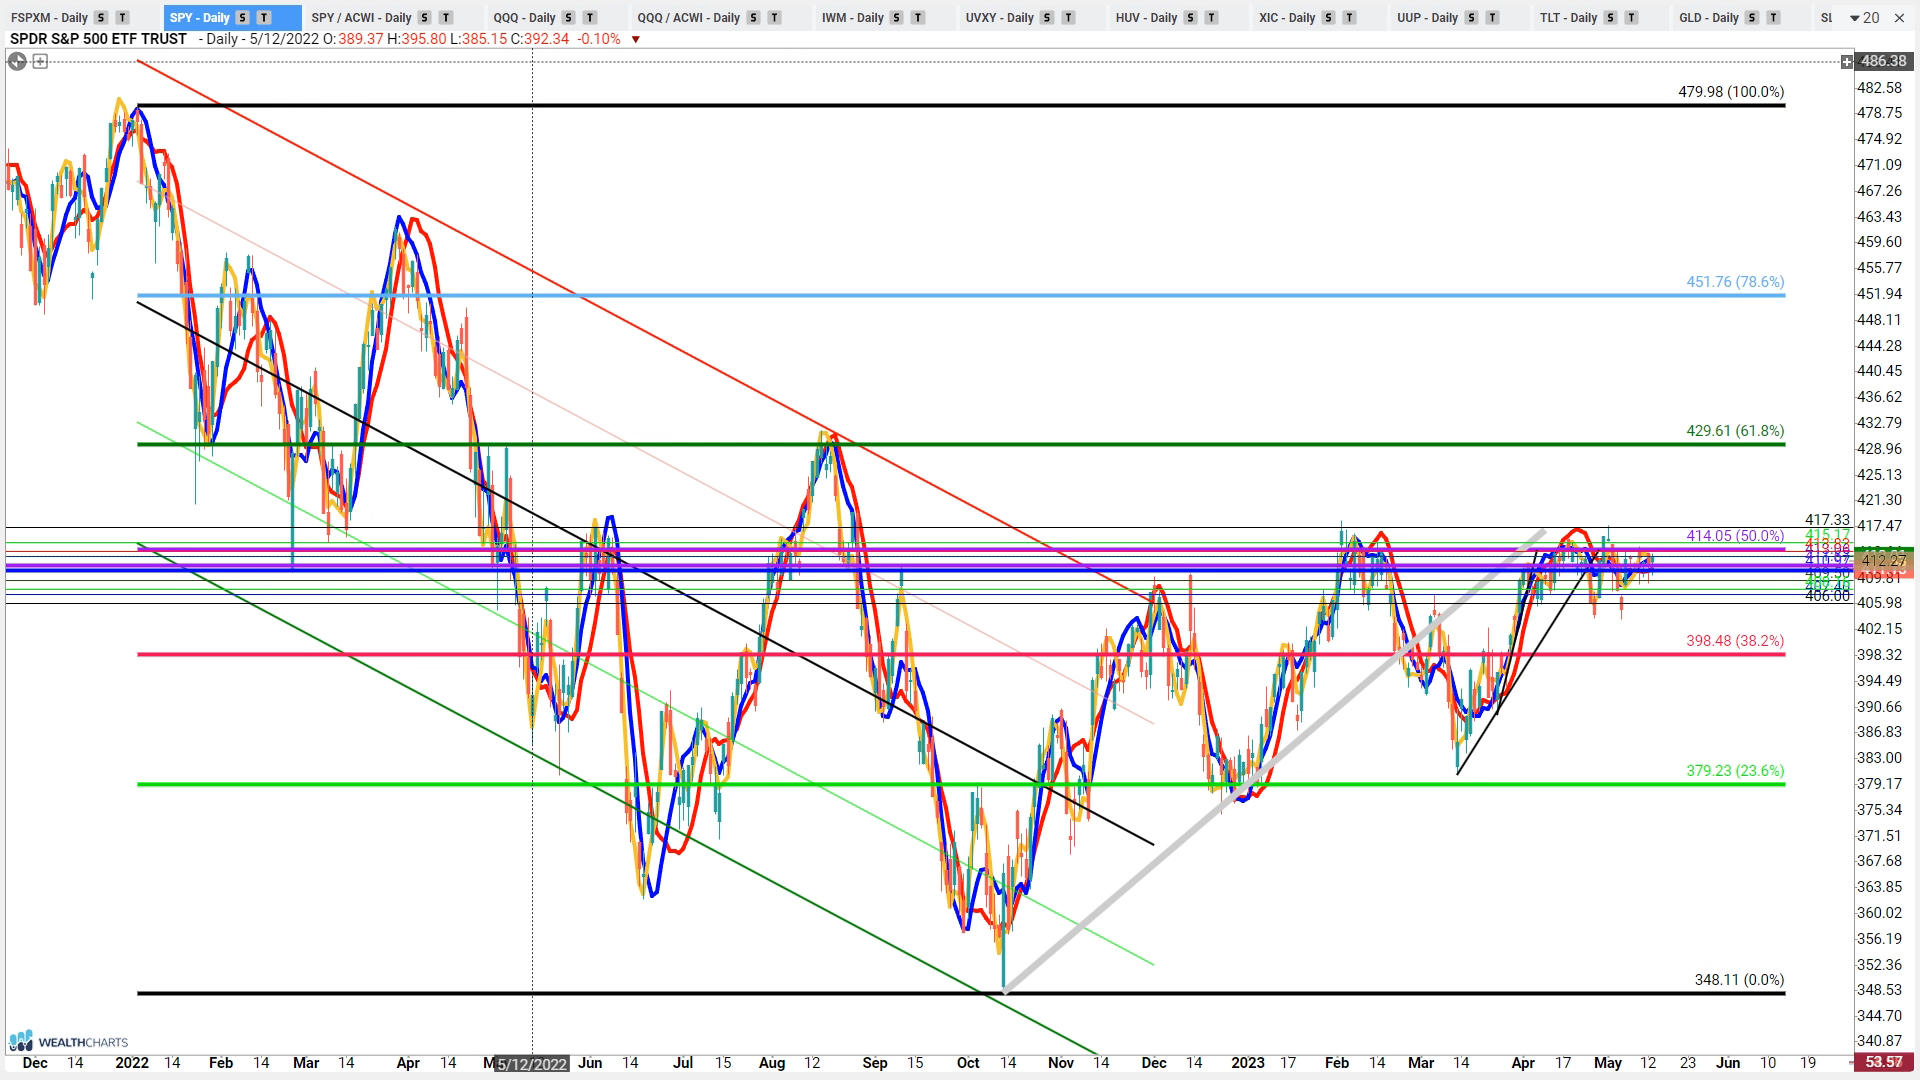Click the T icon on the QQQ / ACWI tab
Screen dimensions: 1920x1080
774,17
